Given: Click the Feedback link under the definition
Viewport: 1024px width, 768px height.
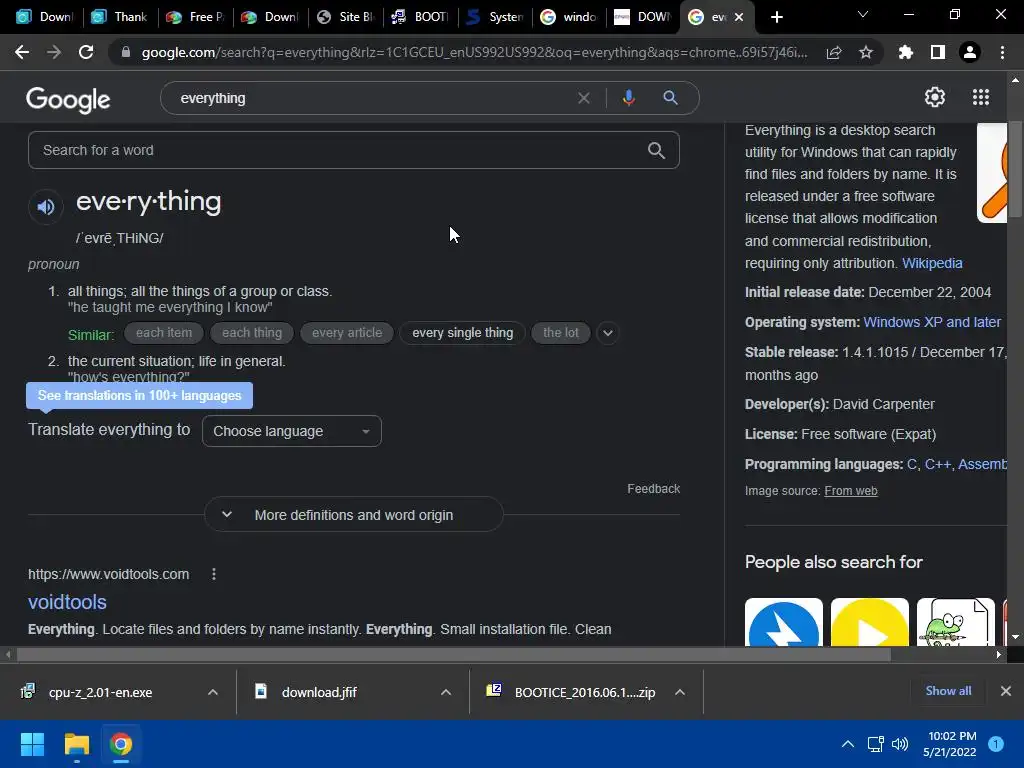Looking at the screenshot, I should [x=653, y=488].
